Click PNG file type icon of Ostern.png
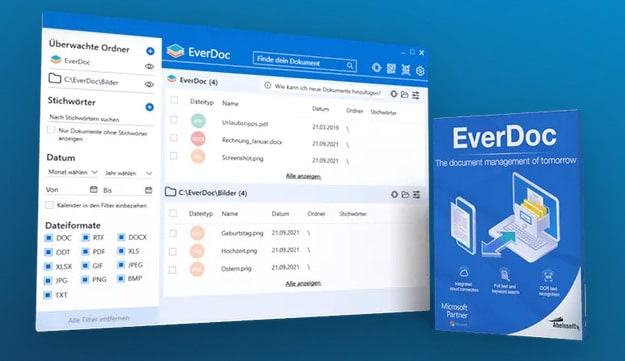The height and width of the screenshot is (361, 625). [197, 269]
